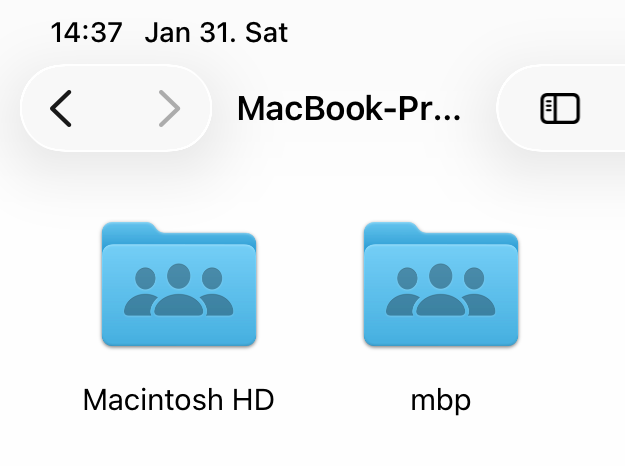Click the right toolbar pill beside sidebar icon
Screen dimensions: 625x466
[605, 108]
